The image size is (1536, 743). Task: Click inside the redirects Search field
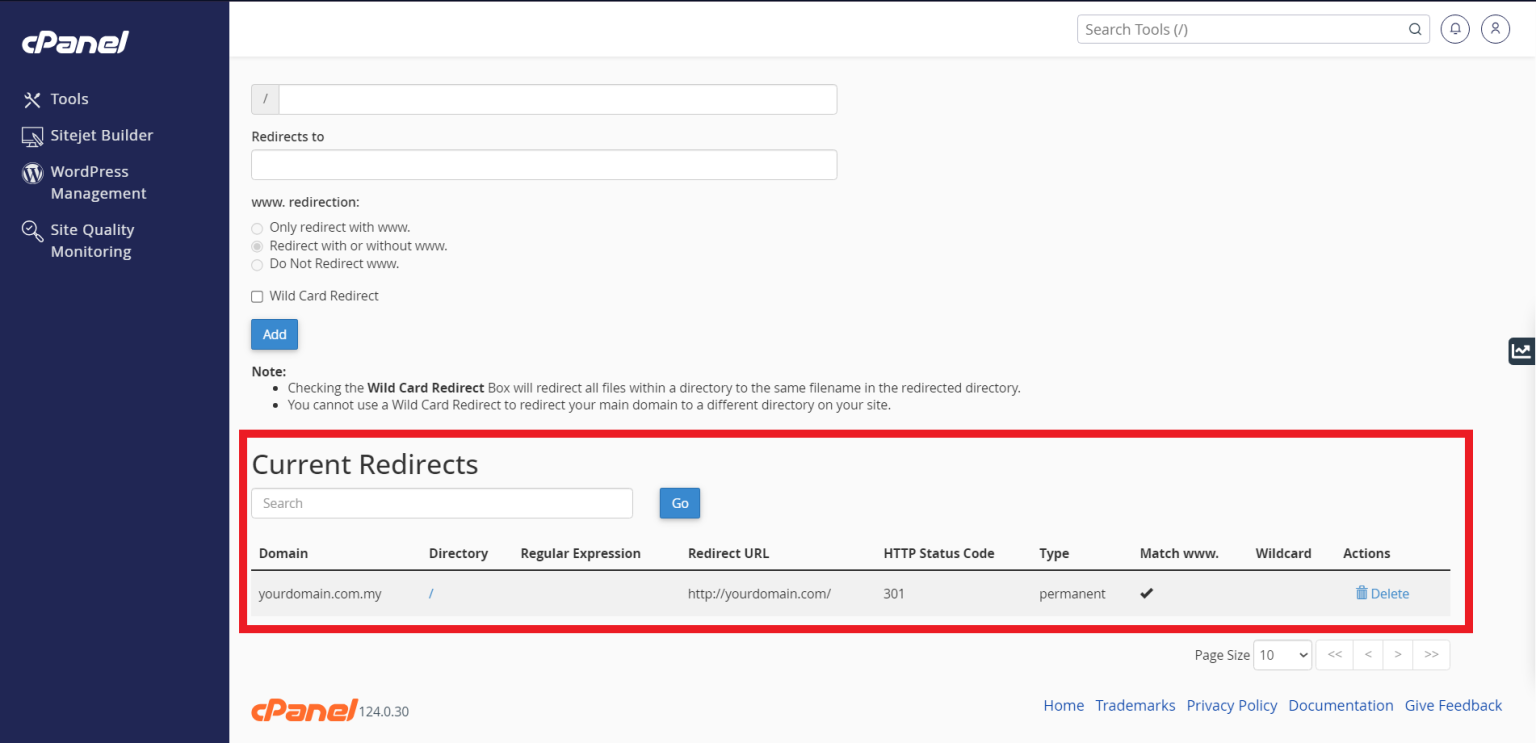click(x=441, y=502)
